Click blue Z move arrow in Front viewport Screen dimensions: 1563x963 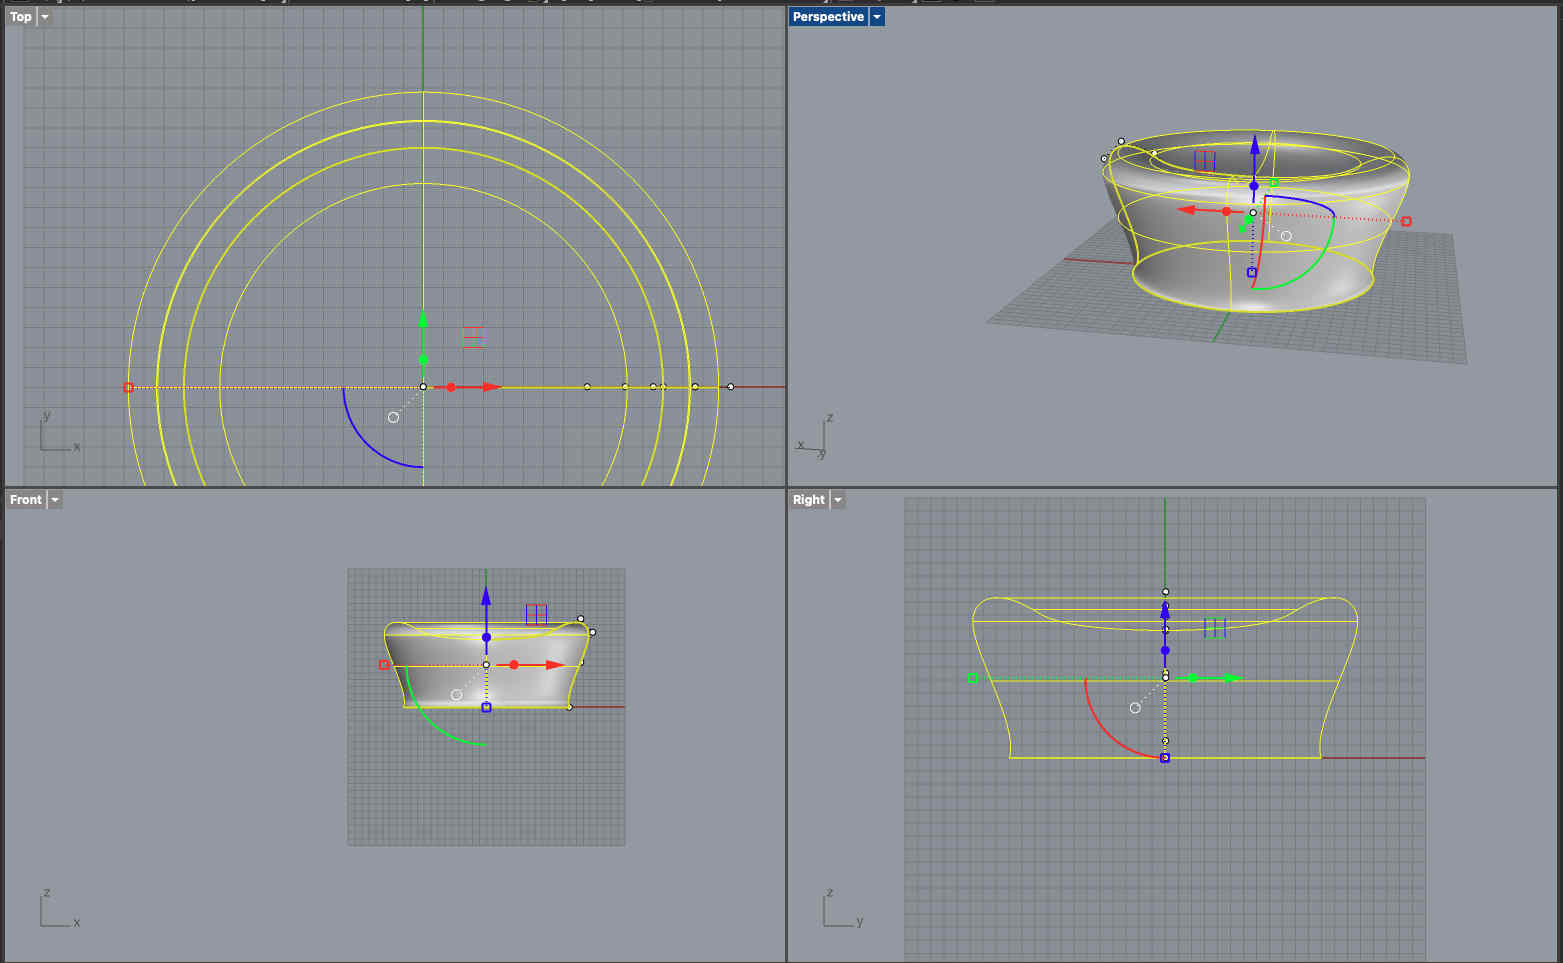tap(486, 596)
